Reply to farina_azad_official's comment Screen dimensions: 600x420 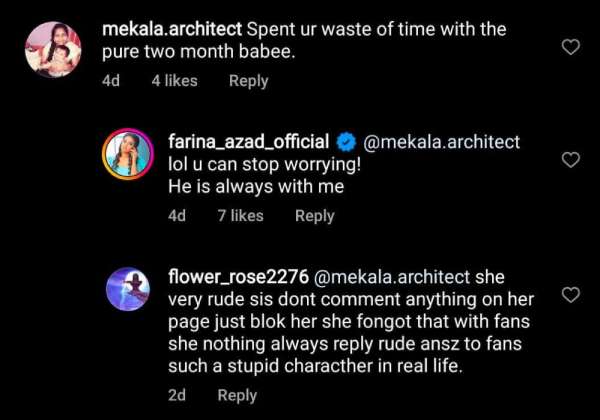[314, 215]
